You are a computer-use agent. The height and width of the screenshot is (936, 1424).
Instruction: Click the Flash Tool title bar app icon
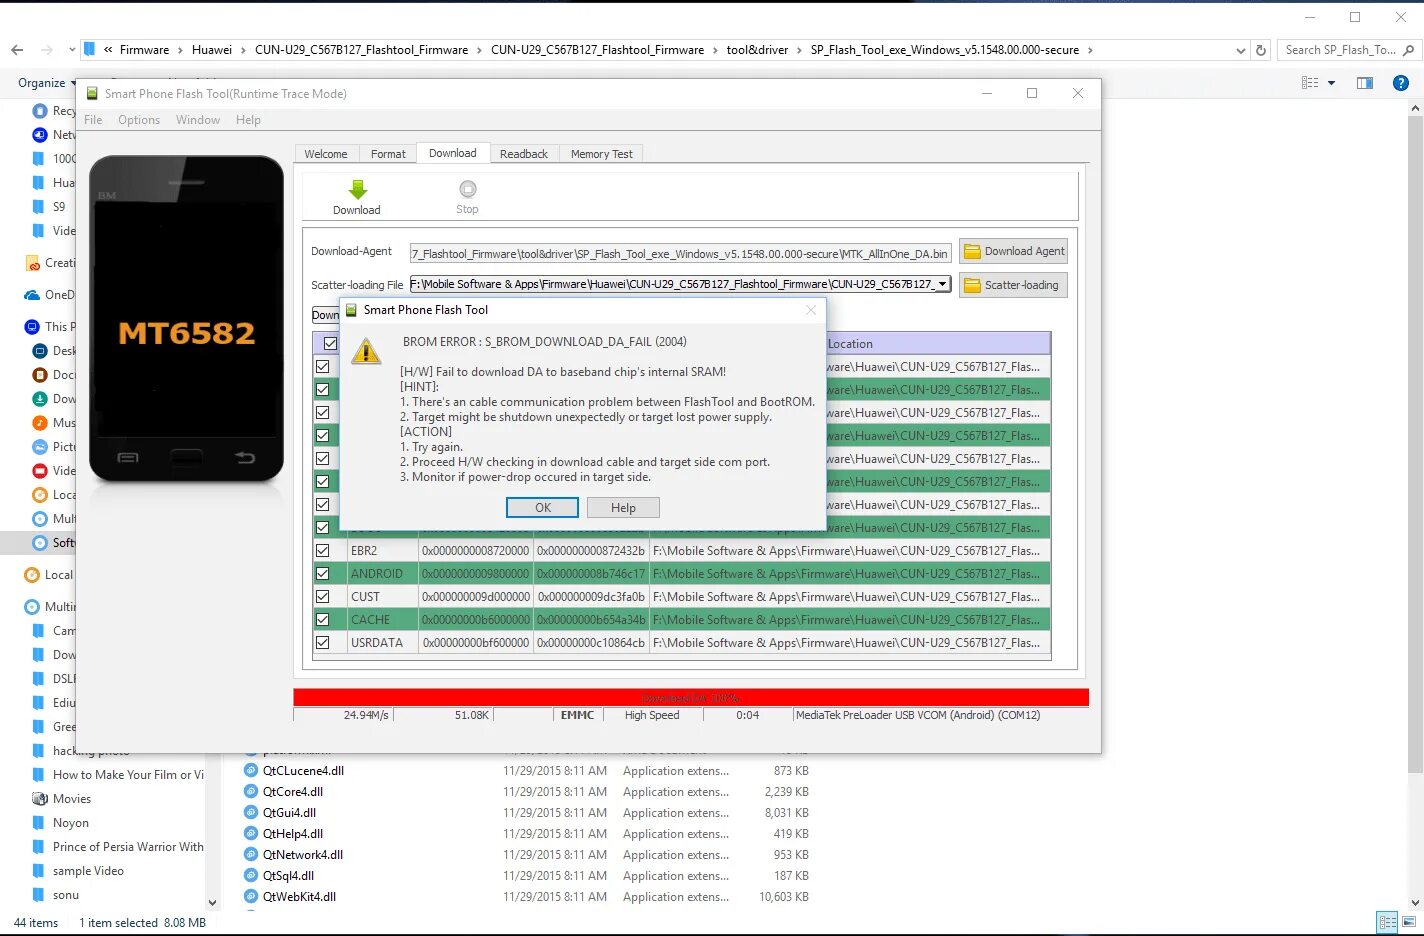pos(93,93)
